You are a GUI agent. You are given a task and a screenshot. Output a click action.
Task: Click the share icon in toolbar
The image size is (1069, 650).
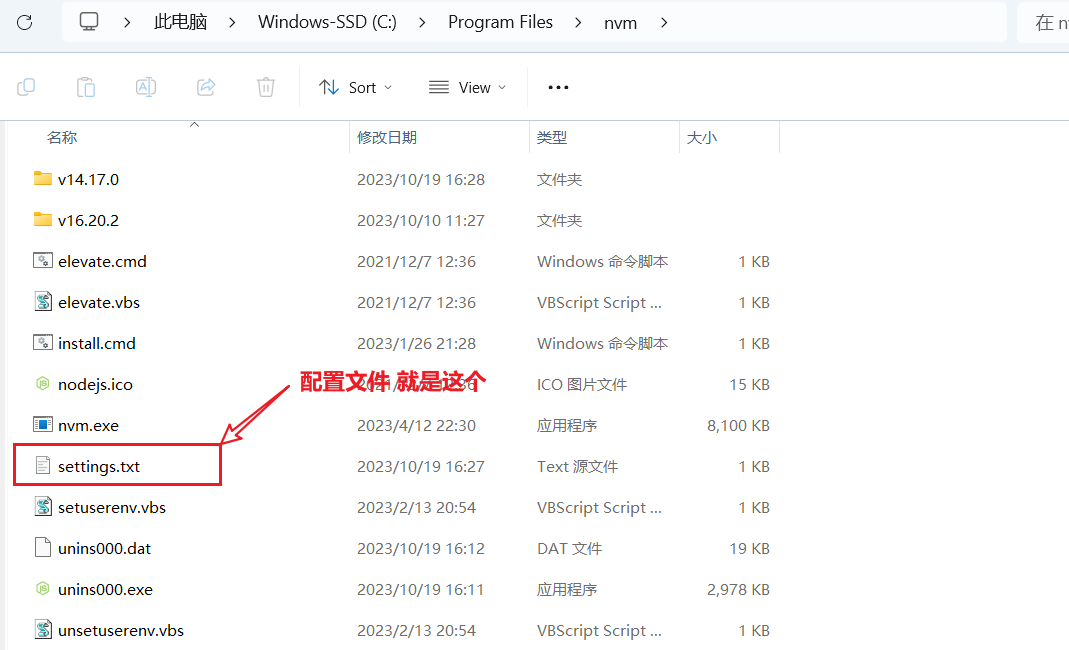pyautogui.click(x=206, y=87)
